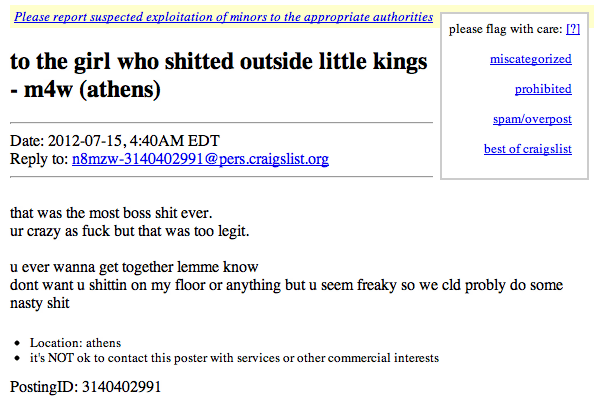Image resolution: width=600 pixels, height=408 pixels.
Task: Flag the post as prohibited
Action: pos(543,89)
